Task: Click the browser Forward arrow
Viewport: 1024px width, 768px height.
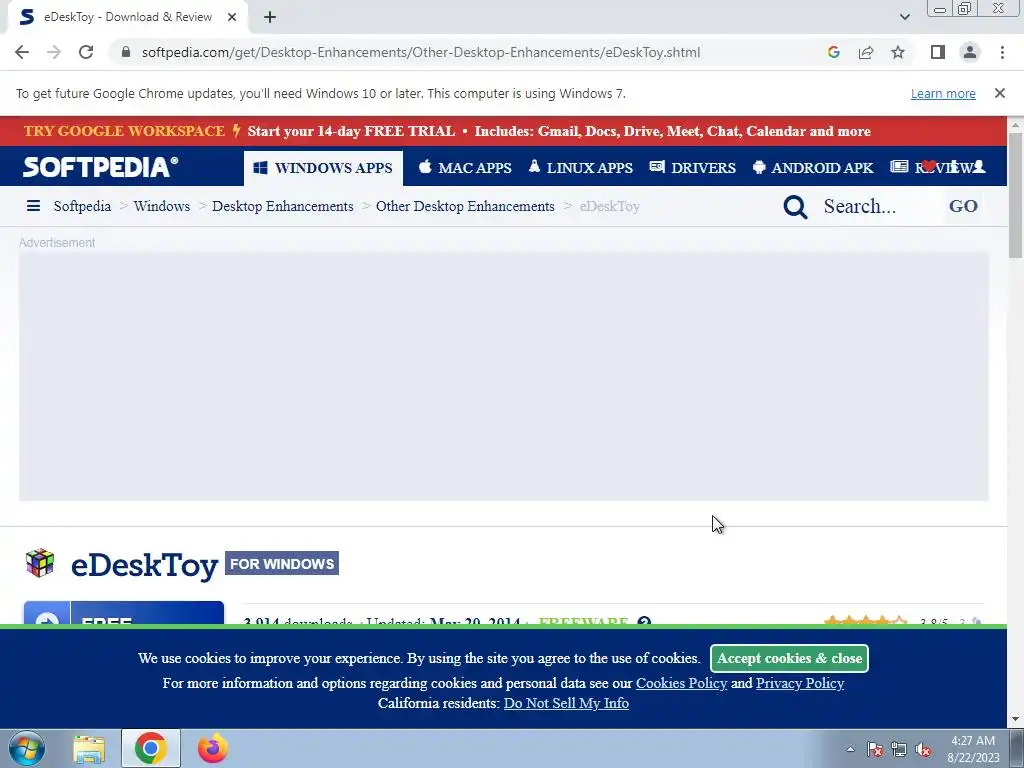Action: tap(54, 52)
